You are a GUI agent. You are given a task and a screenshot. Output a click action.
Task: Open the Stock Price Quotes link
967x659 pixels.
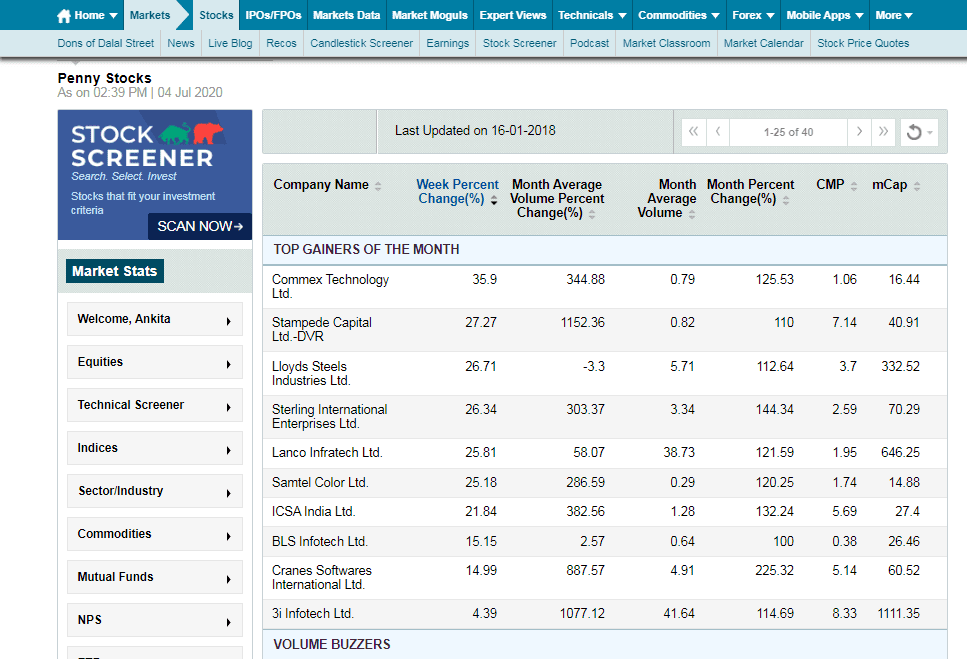coord(863,43)
